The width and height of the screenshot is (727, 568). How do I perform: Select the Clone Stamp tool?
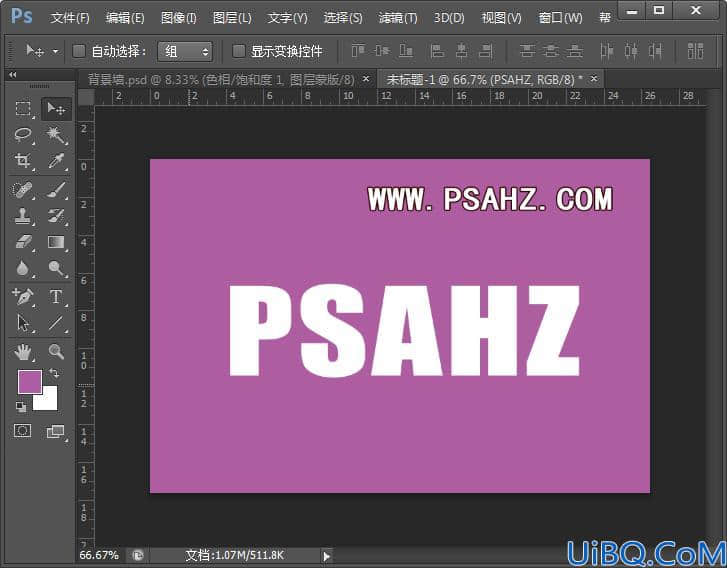coord(23,216)
